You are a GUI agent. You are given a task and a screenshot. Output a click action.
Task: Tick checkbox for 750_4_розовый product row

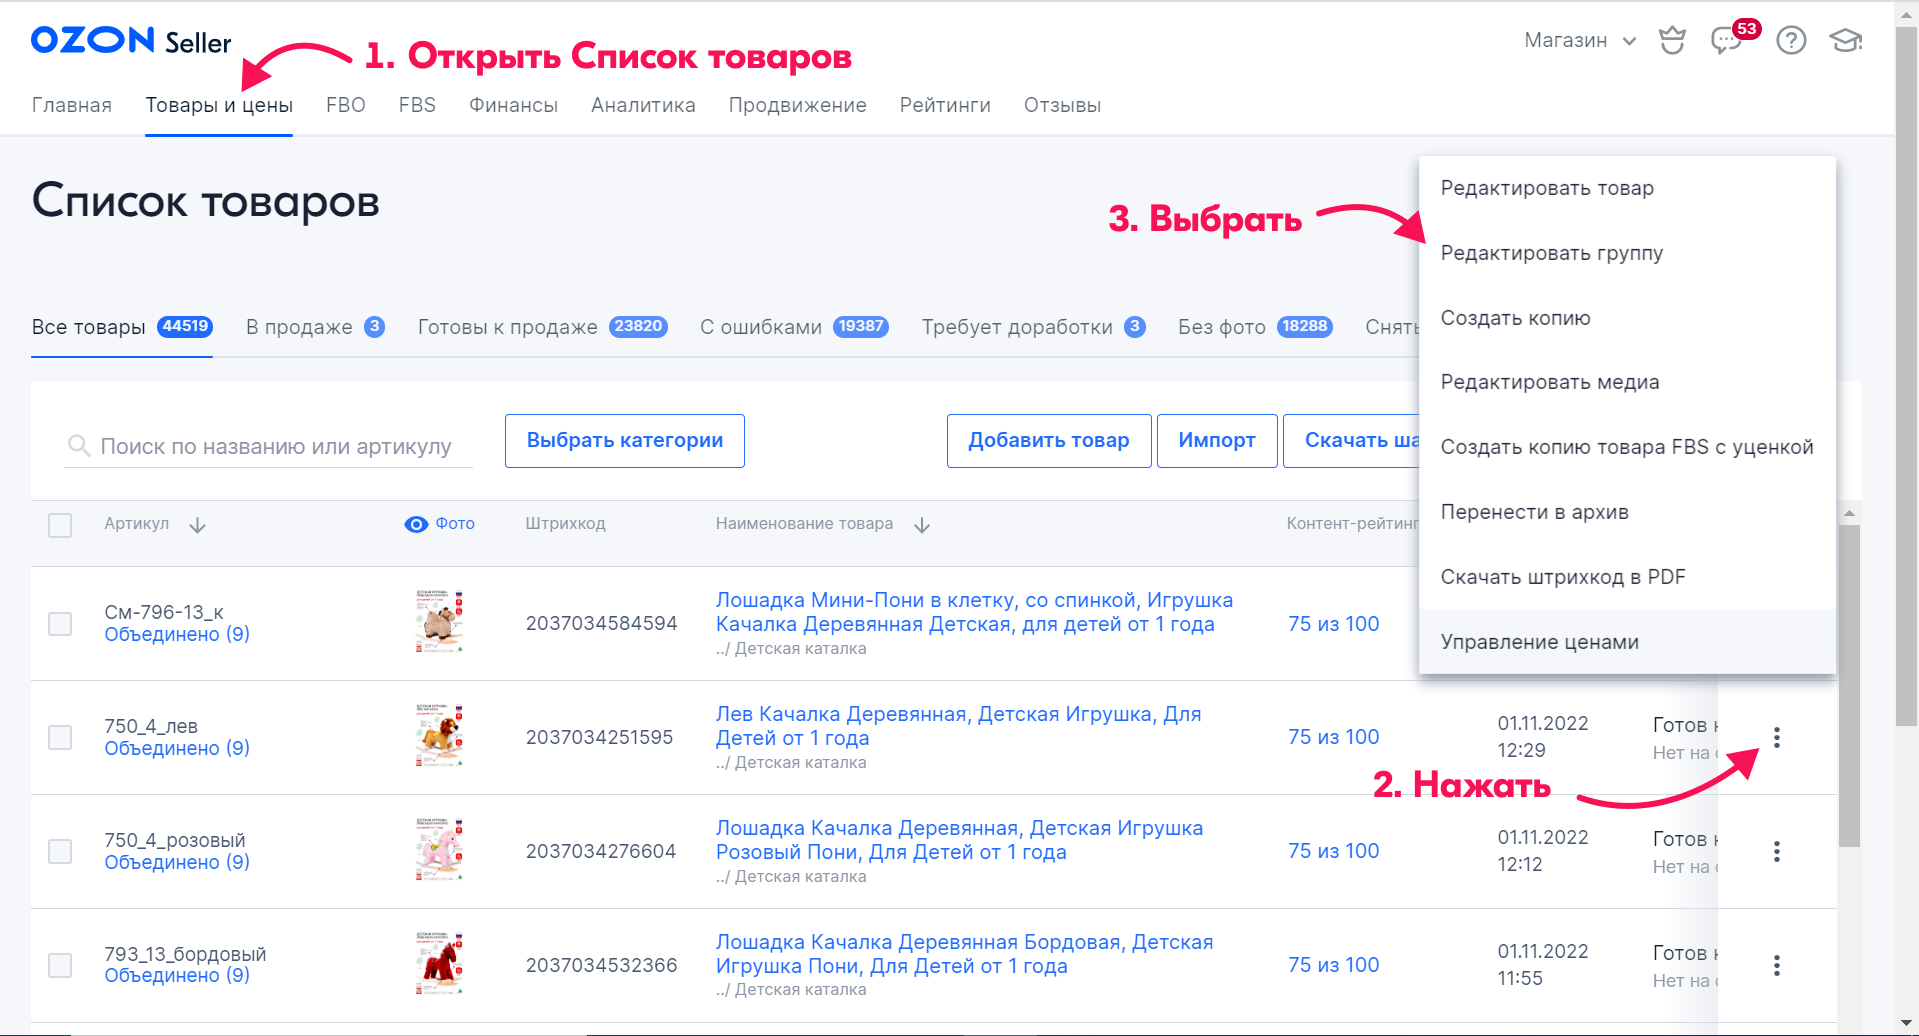point(60,852)
